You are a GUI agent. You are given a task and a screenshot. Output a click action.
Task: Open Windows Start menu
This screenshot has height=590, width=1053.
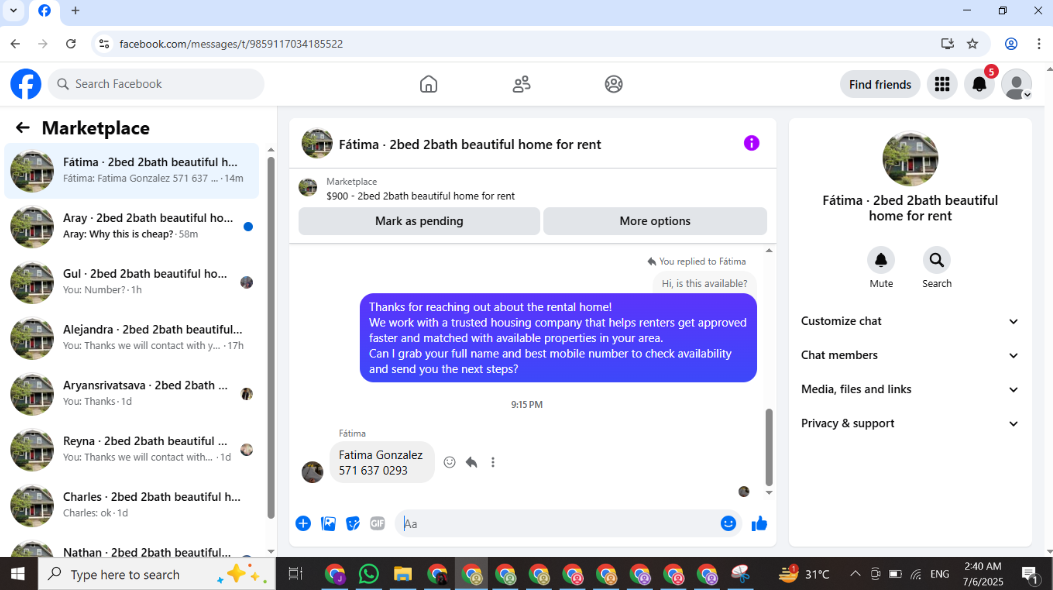tap(17, 574)
